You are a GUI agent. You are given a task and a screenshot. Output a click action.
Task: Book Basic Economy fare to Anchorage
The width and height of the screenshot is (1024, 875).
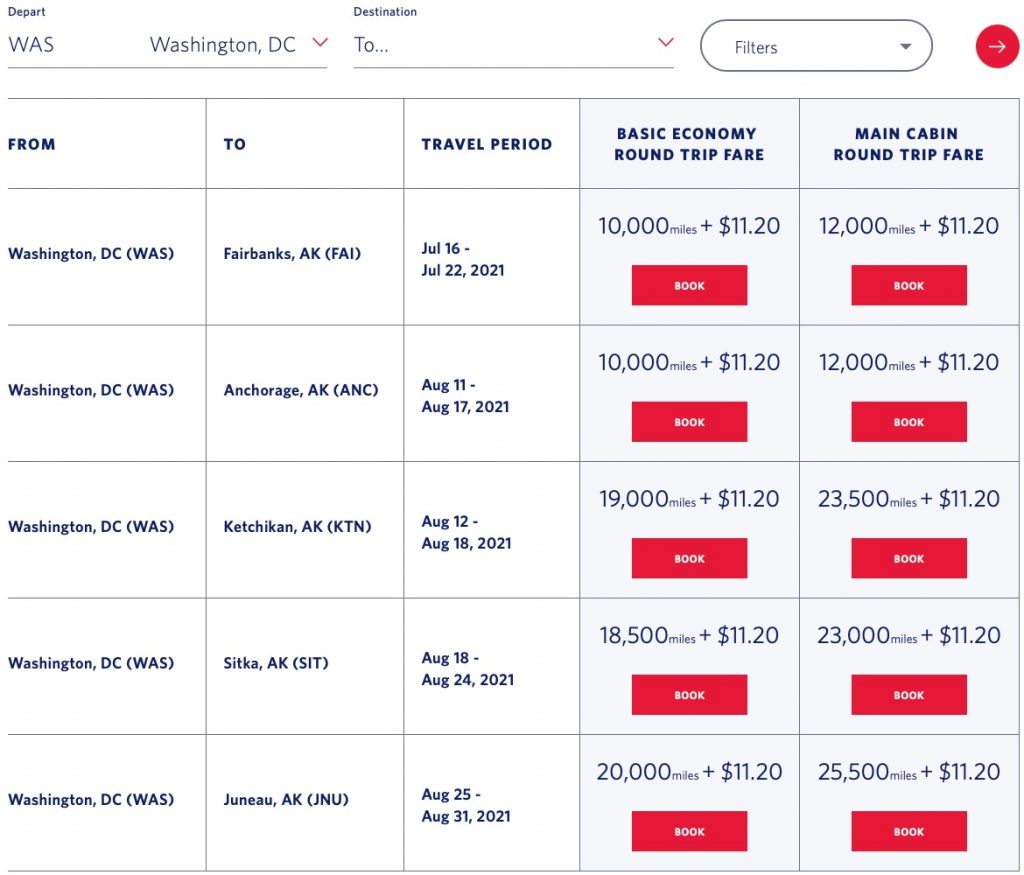point(689,422)
